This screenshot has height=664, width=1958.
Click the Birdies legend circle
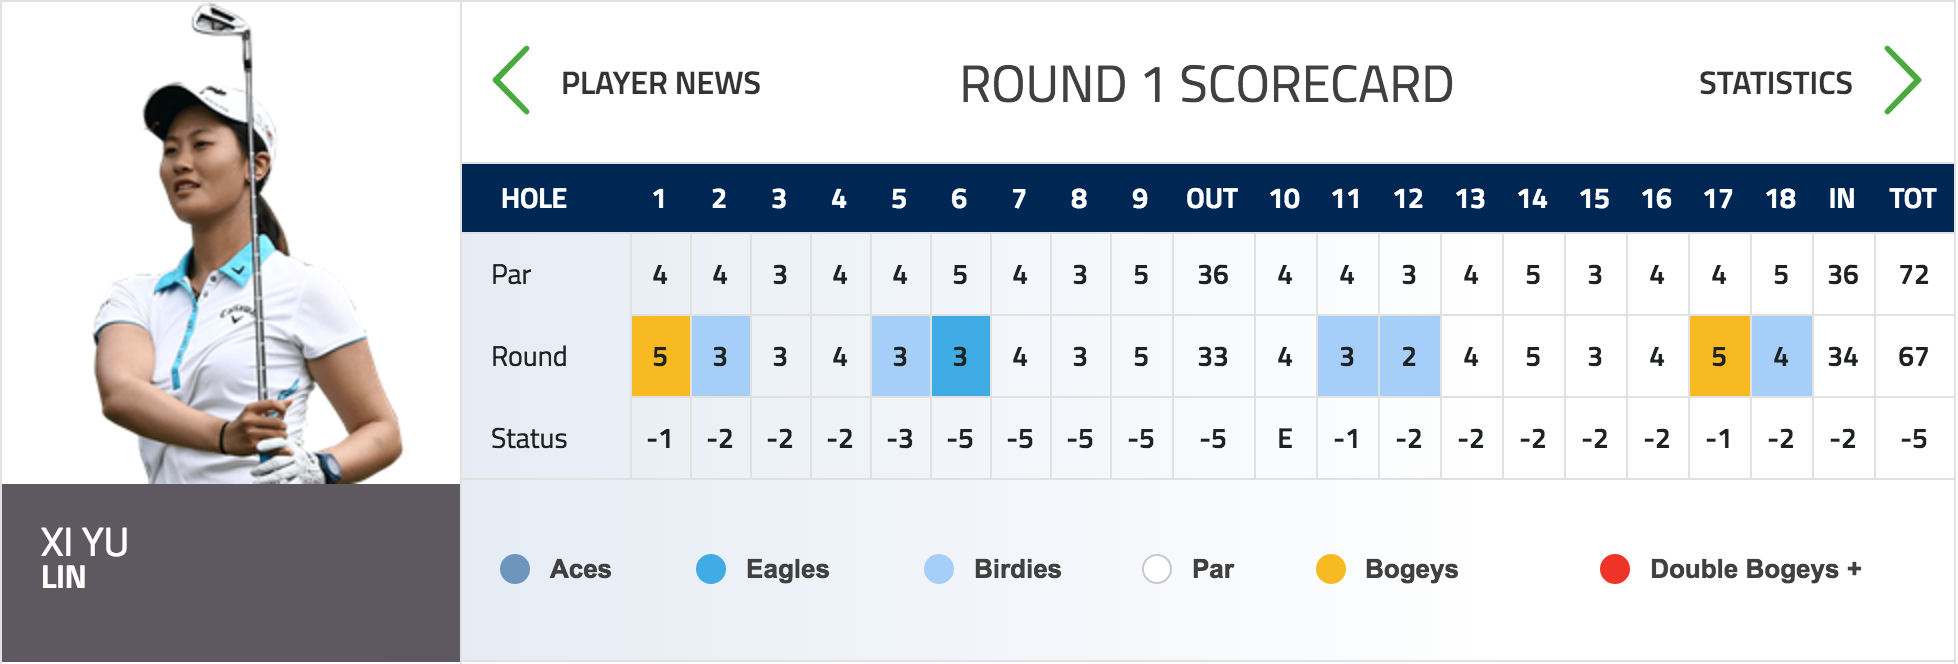point(939,569)
